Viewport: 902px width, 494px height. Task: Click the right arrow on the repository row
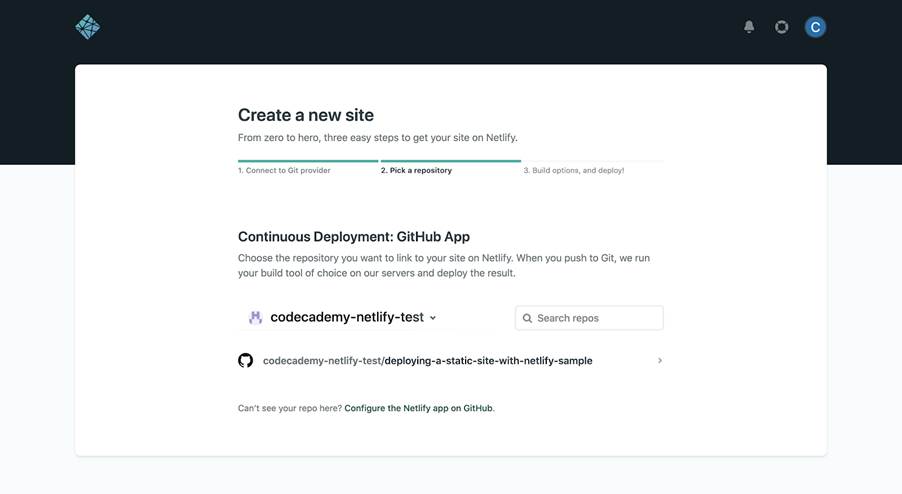[x=659, y=360]
